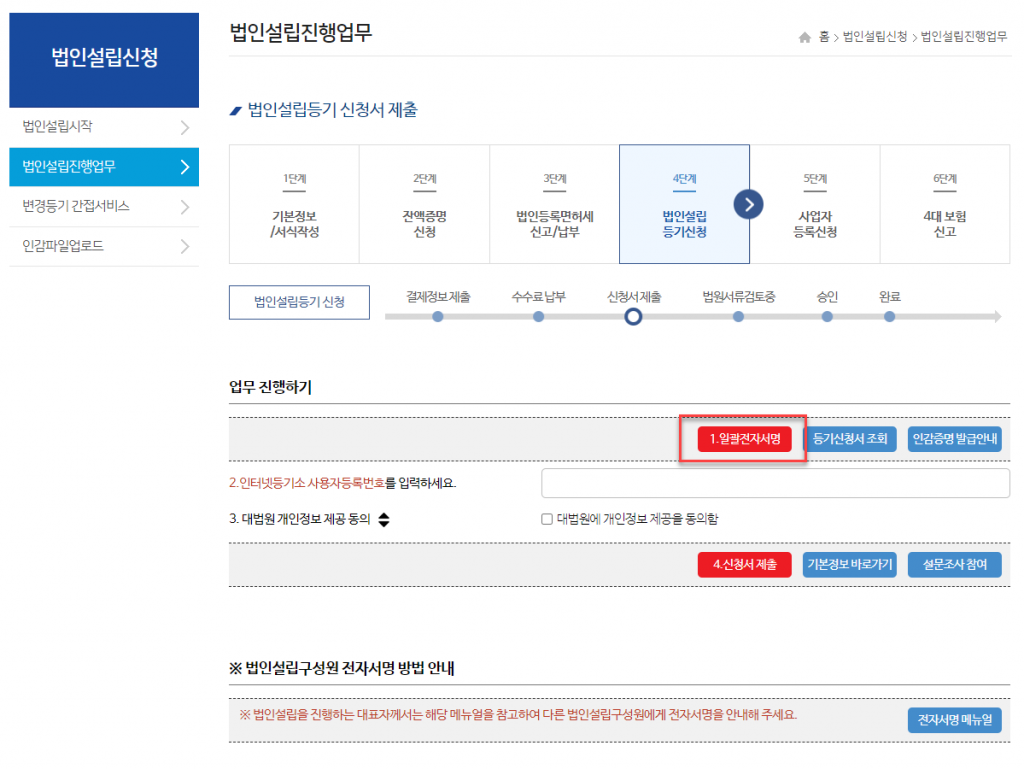Submit with 4.신청서 제출 button
Screen dimensions: 1024x769
click(744, 565)
